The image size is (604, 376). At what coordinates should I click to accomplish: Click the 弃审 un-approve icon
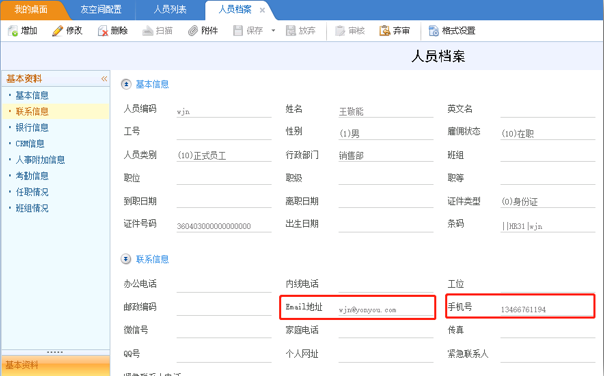(384, 31)
